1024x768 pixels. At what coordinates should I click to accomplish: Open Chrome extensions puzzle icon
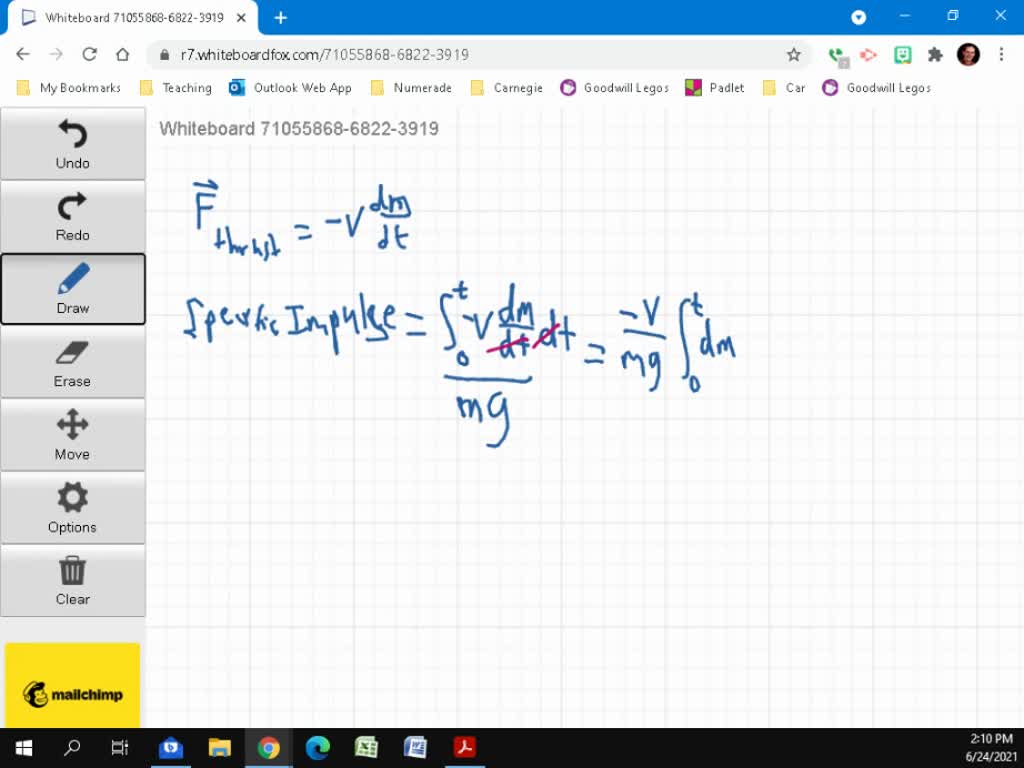pos(935,55)
